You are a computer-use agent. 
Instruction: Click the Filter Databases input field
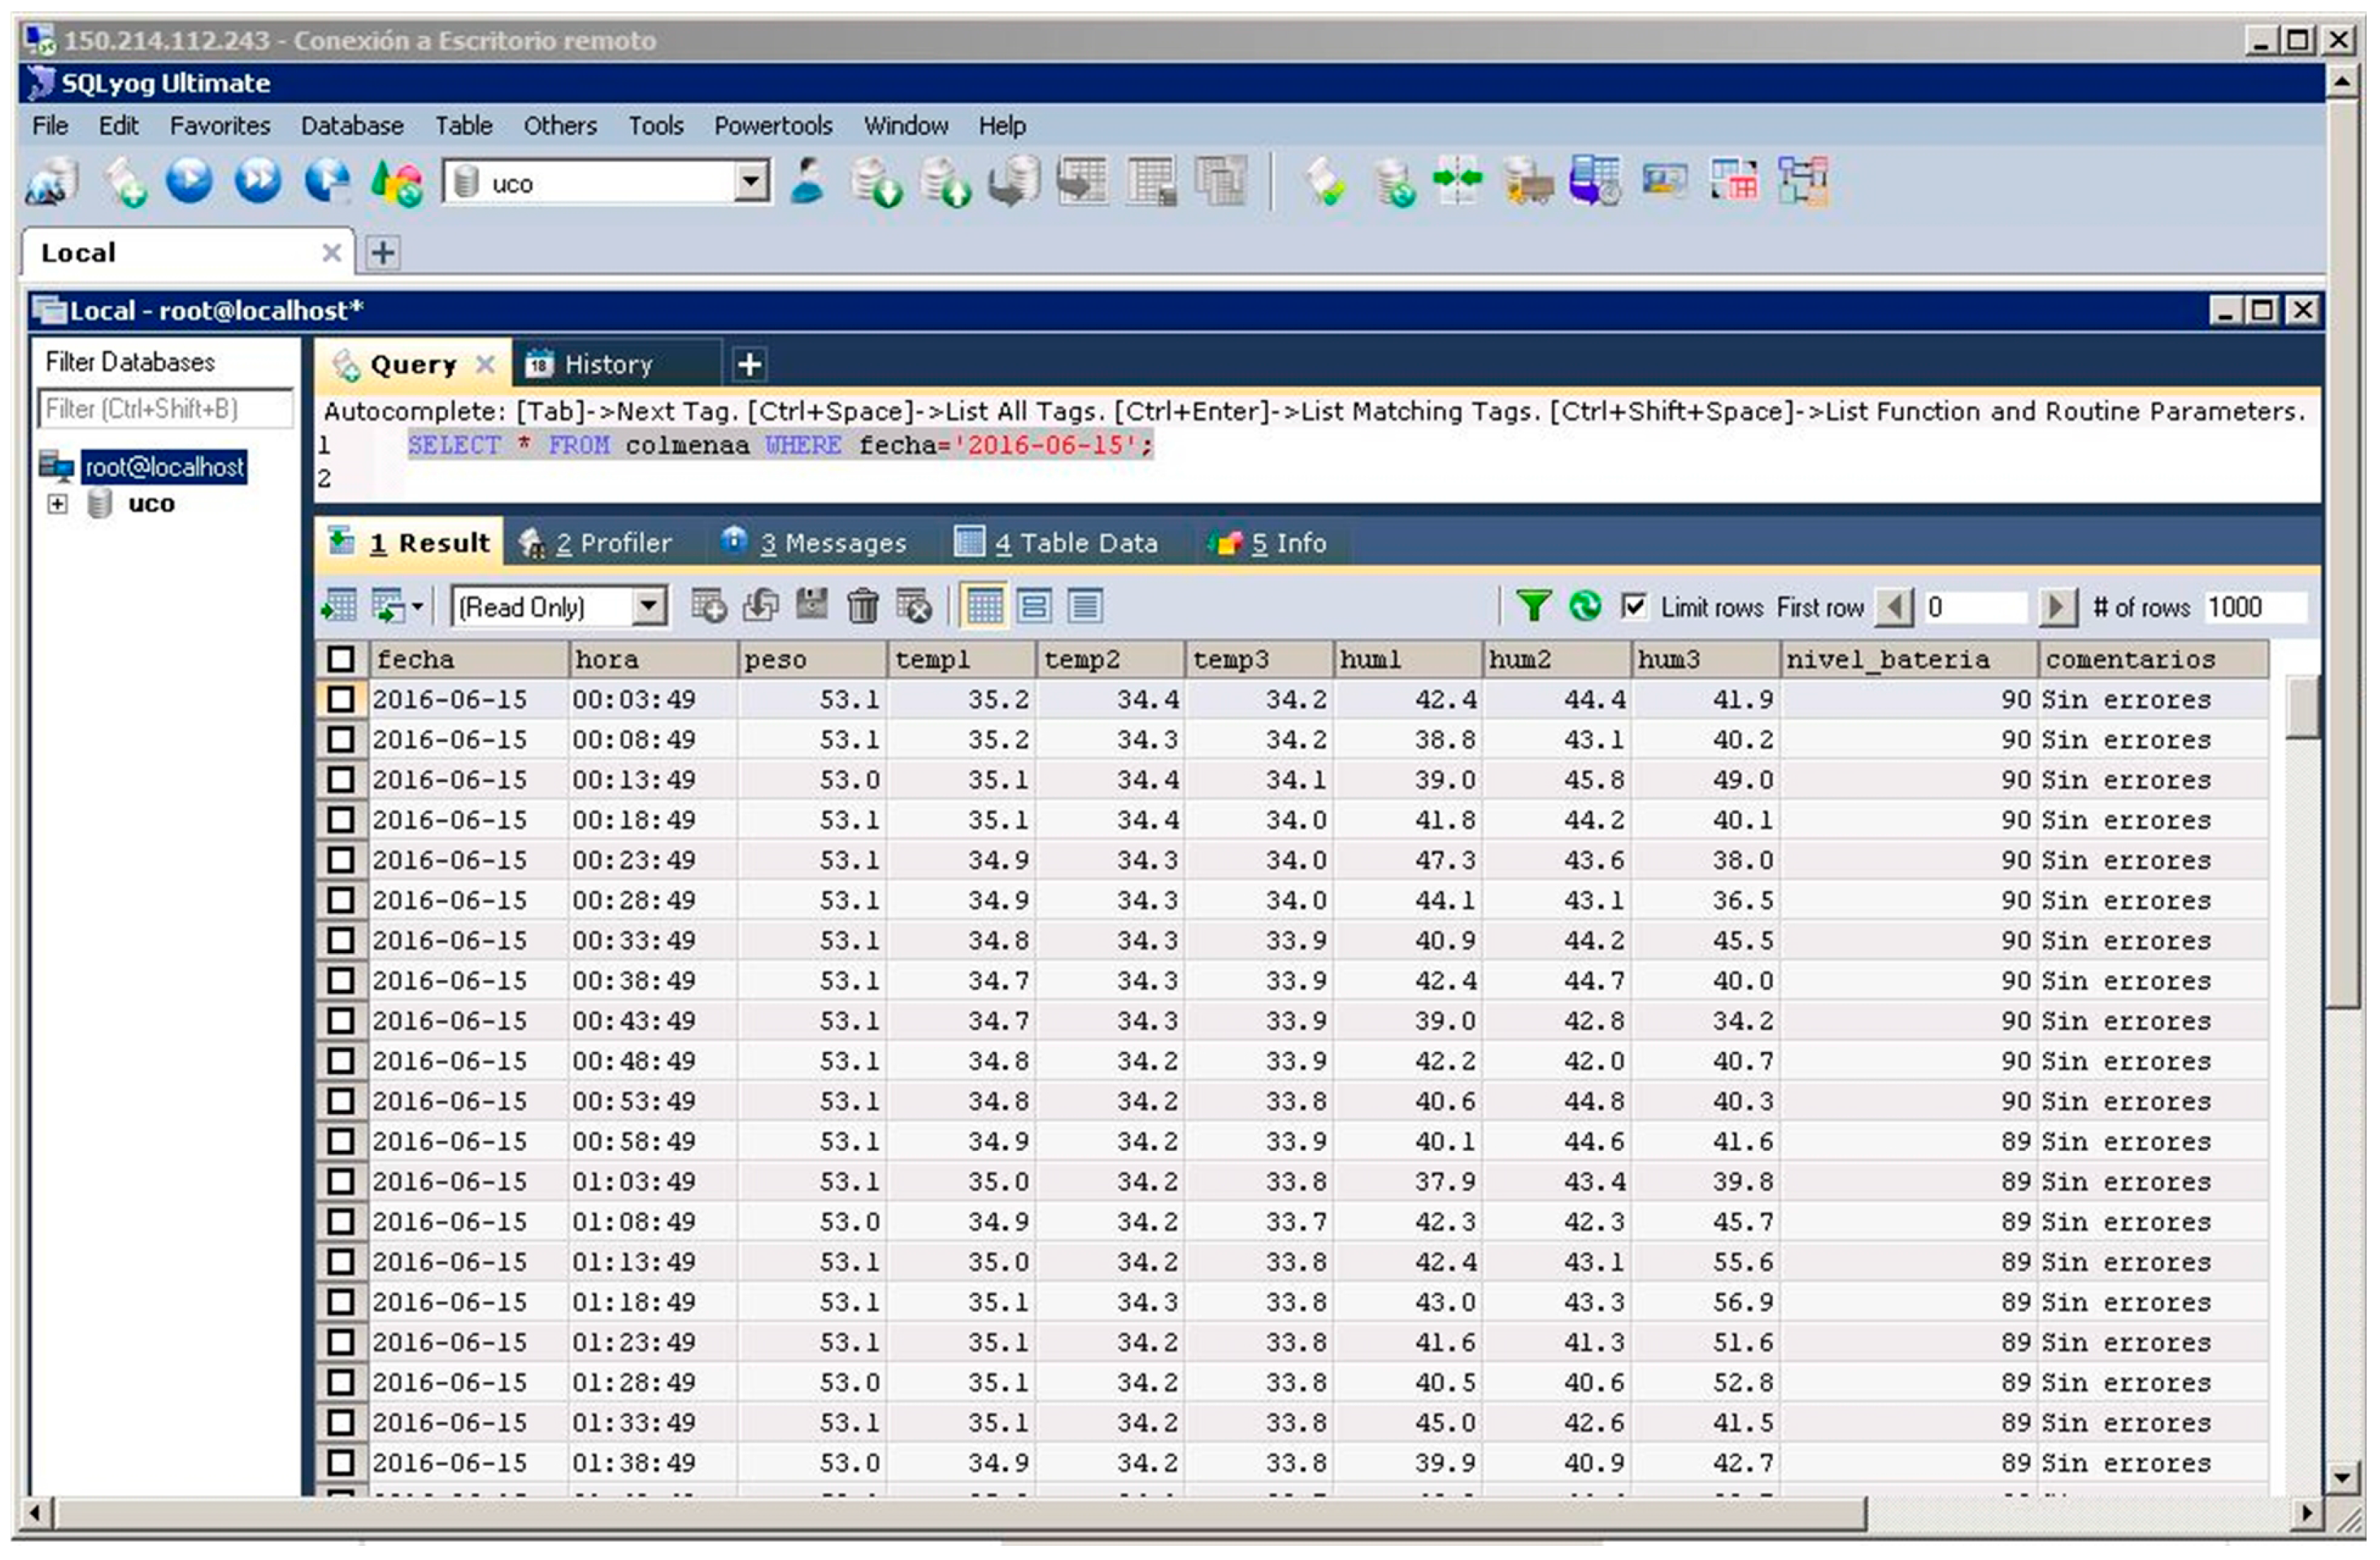pos(165,409)
